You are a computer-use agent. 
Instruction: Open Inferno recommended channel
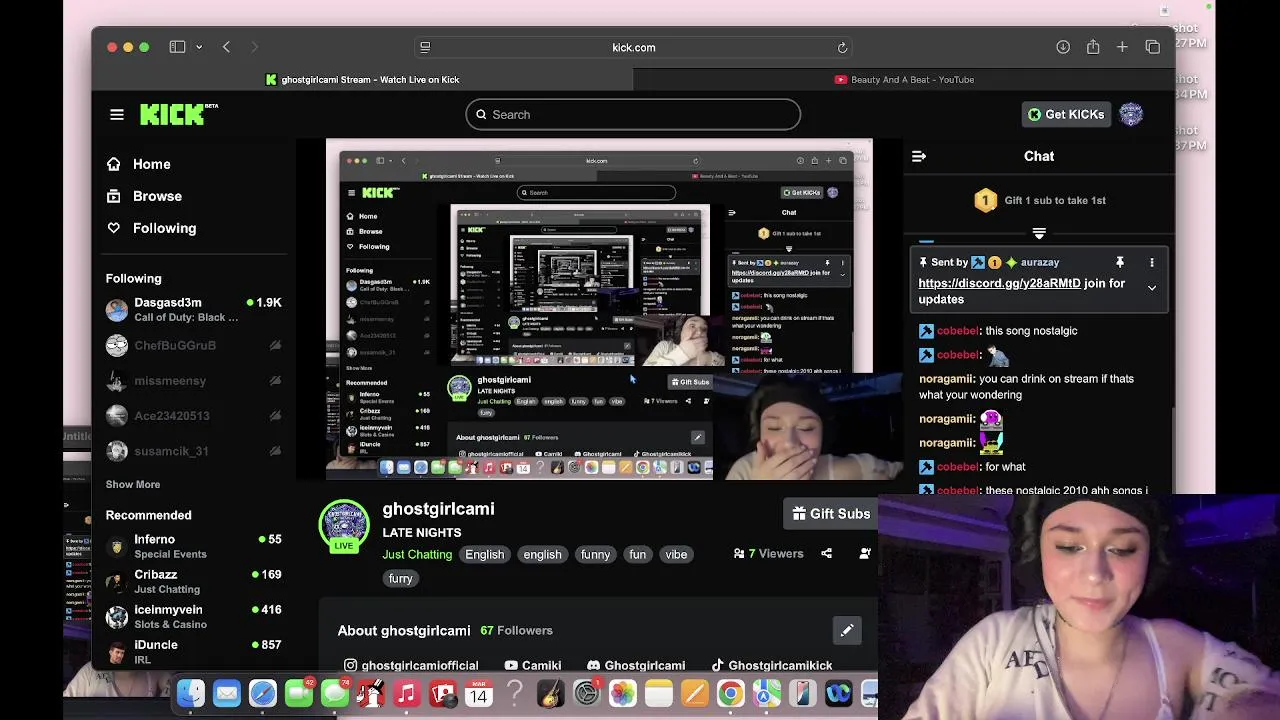[194, 546]
